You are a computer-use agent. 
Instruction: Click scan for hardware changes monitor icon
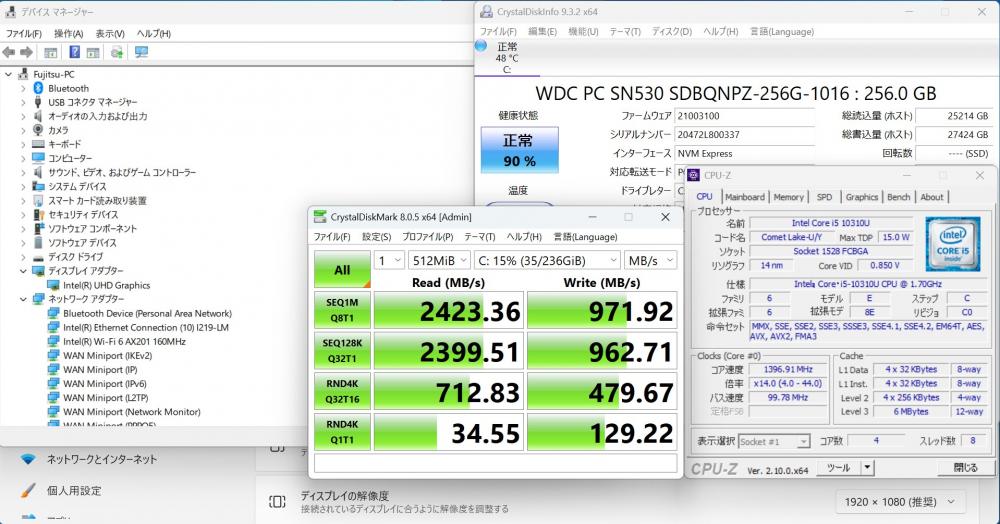pos(142,52)
